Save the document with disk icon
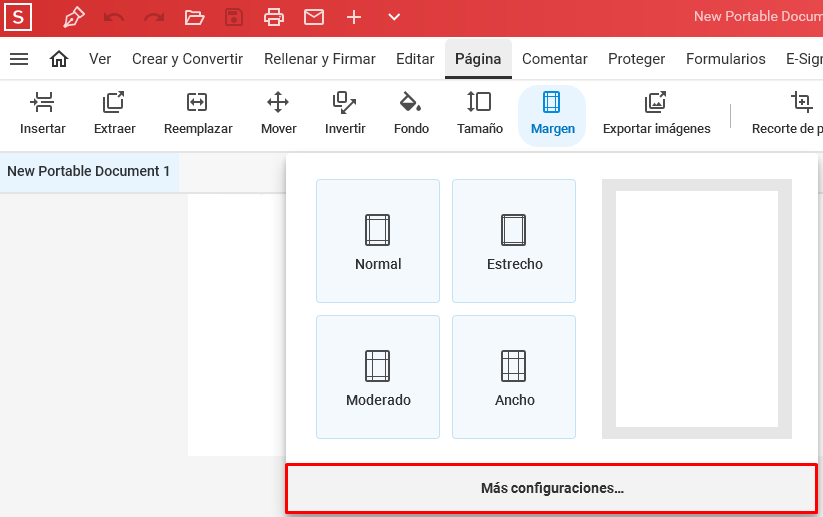 pyautogui.click(x=234, y=17)
